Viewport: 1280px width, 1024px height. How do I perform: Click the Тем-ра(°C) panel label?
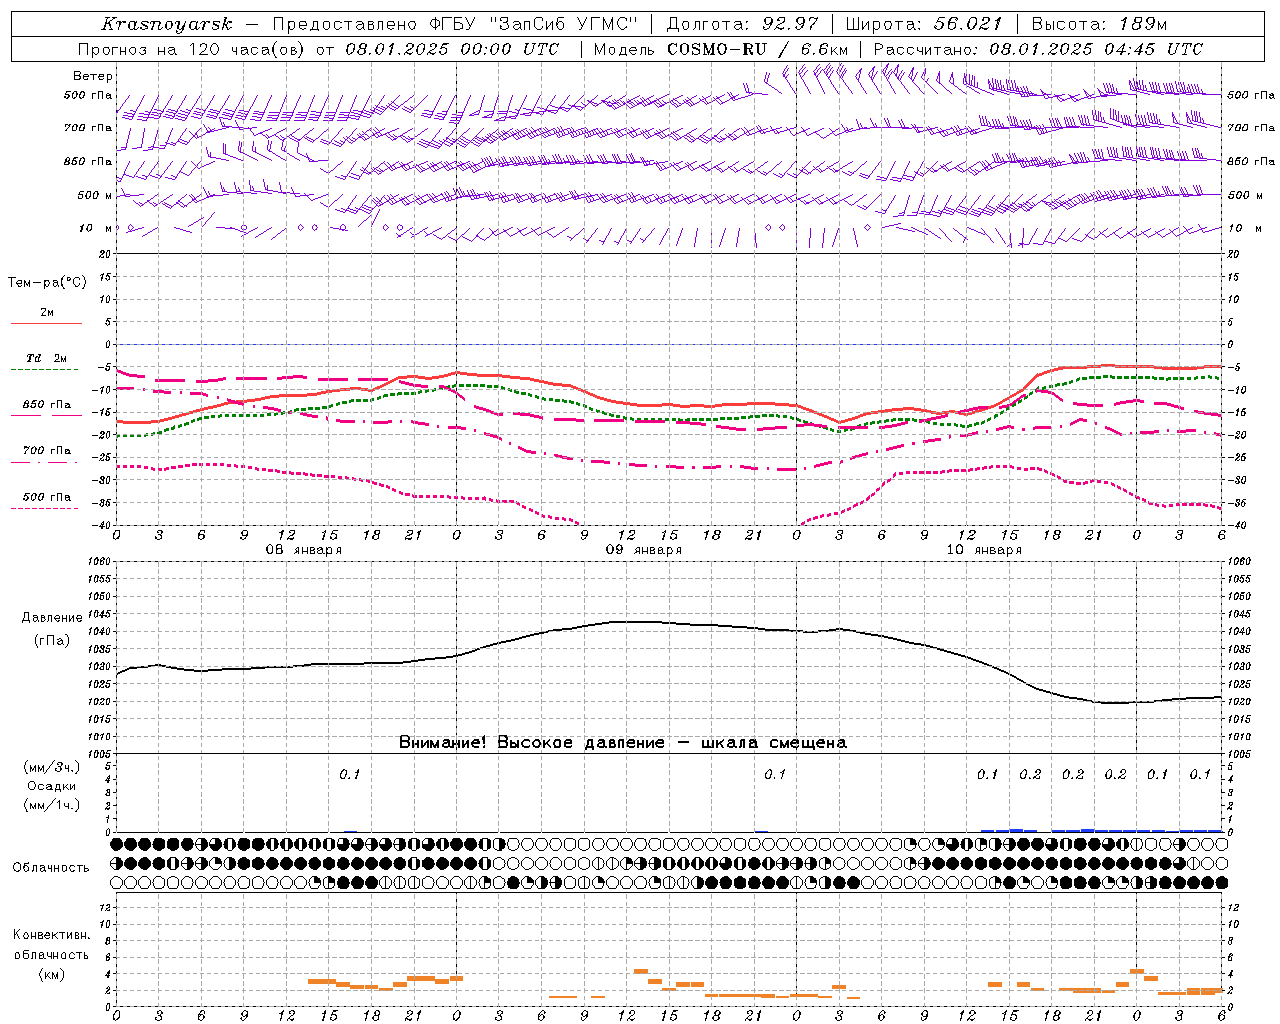[x=47, y=283]
